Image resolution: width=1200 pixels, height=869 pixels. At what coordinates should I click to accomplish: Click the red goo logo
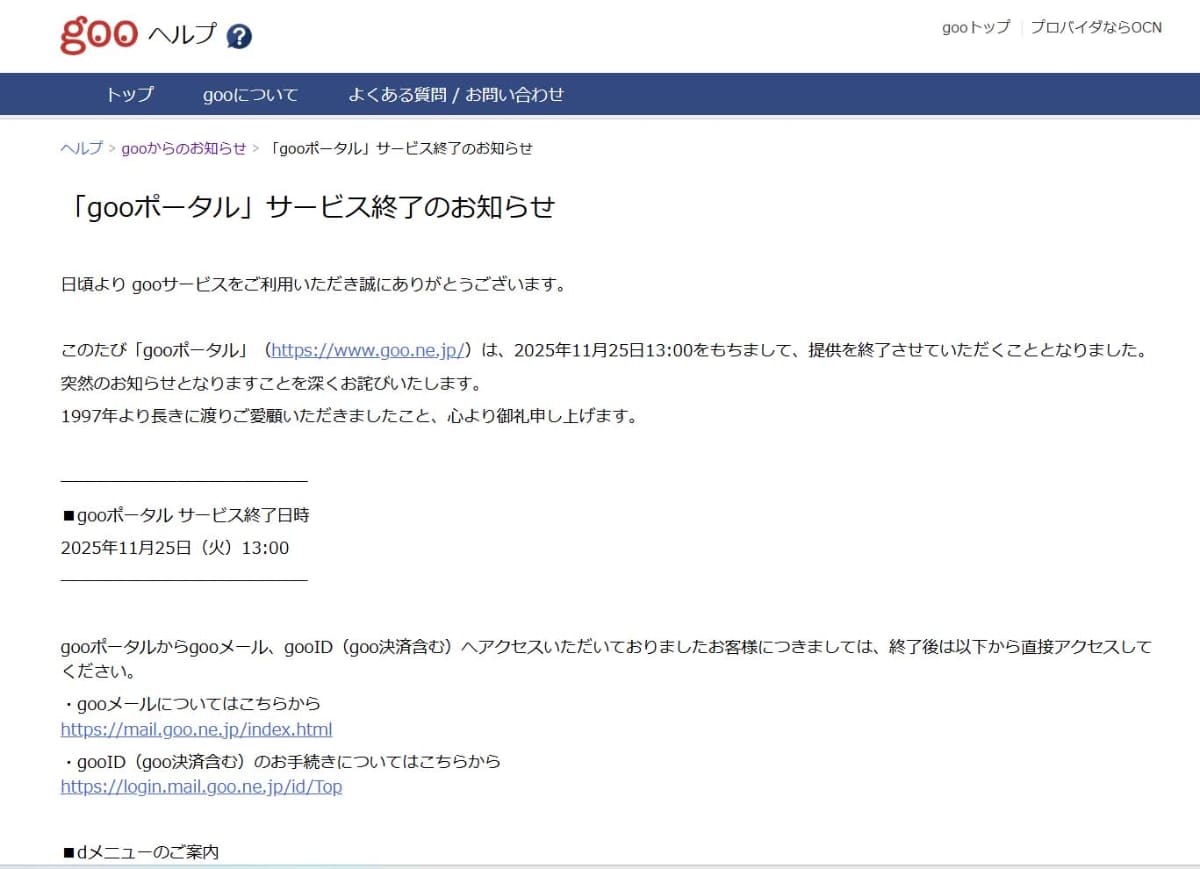coord(99,34)
